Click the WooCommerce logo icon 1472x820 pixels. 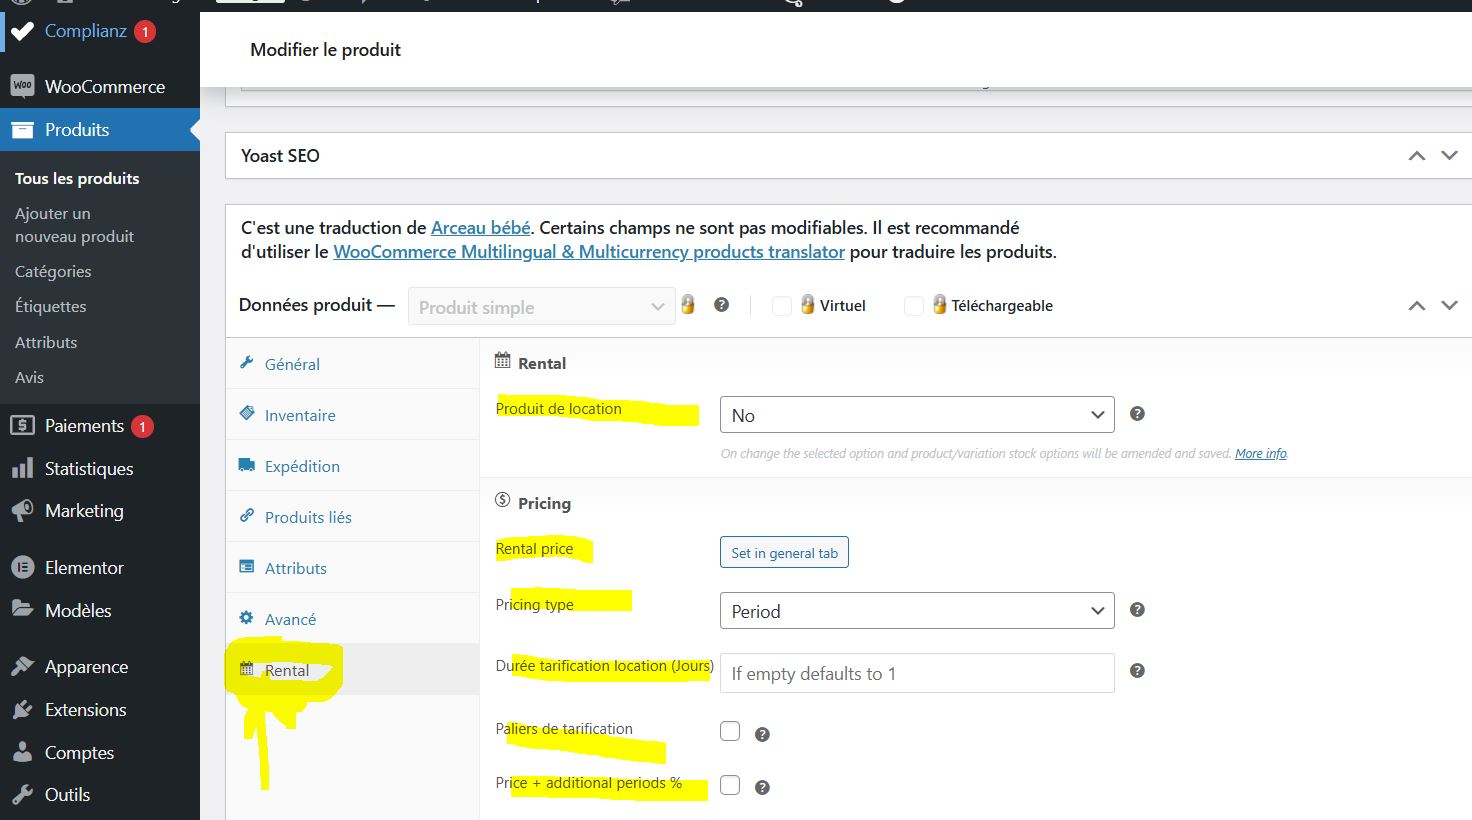22,86
